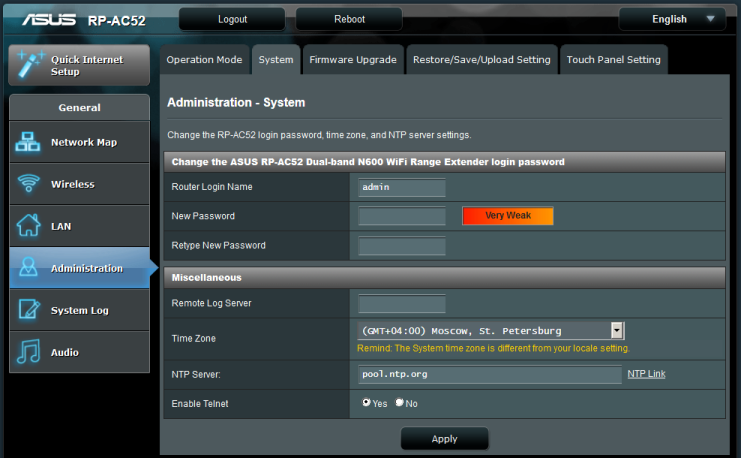The width and height of the screenshot is (741, 458).
Task: Click the Administration - System heading
Action: pos(236,103)
